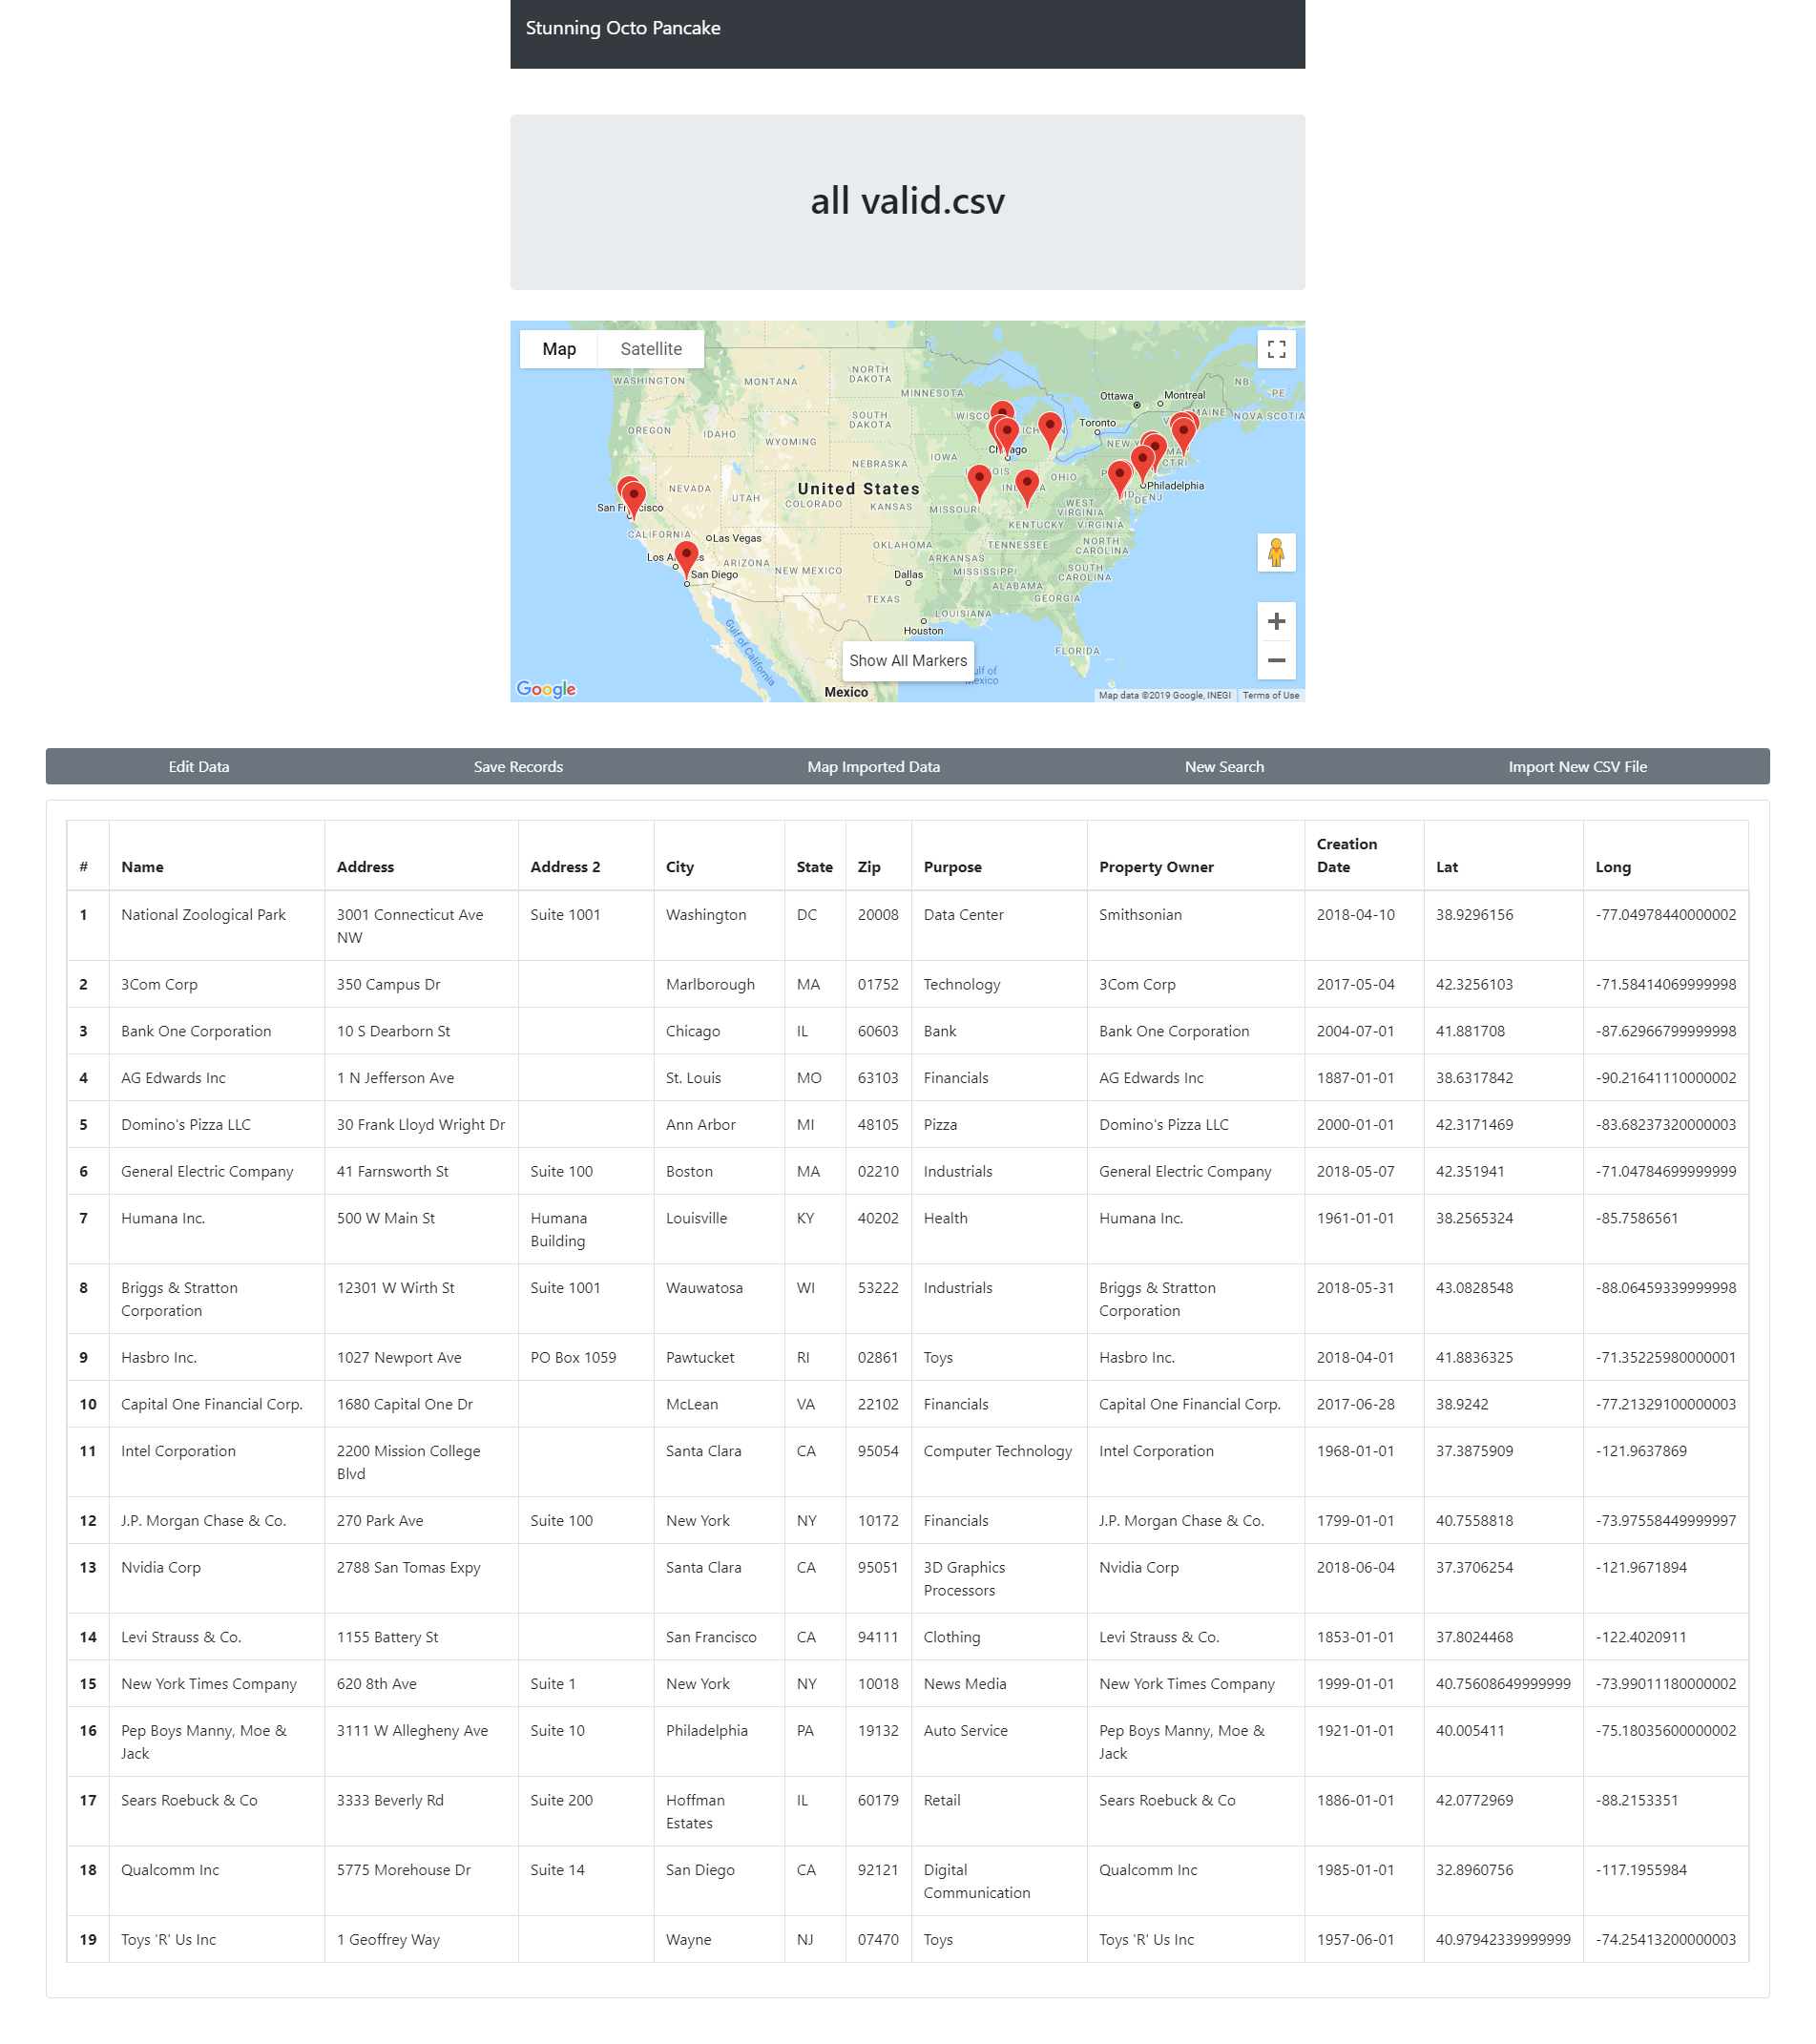Image resolution: width=1816 pixels, height=2044 pixels.
Task: Zoom in on the map
Action: (1276, 621)
